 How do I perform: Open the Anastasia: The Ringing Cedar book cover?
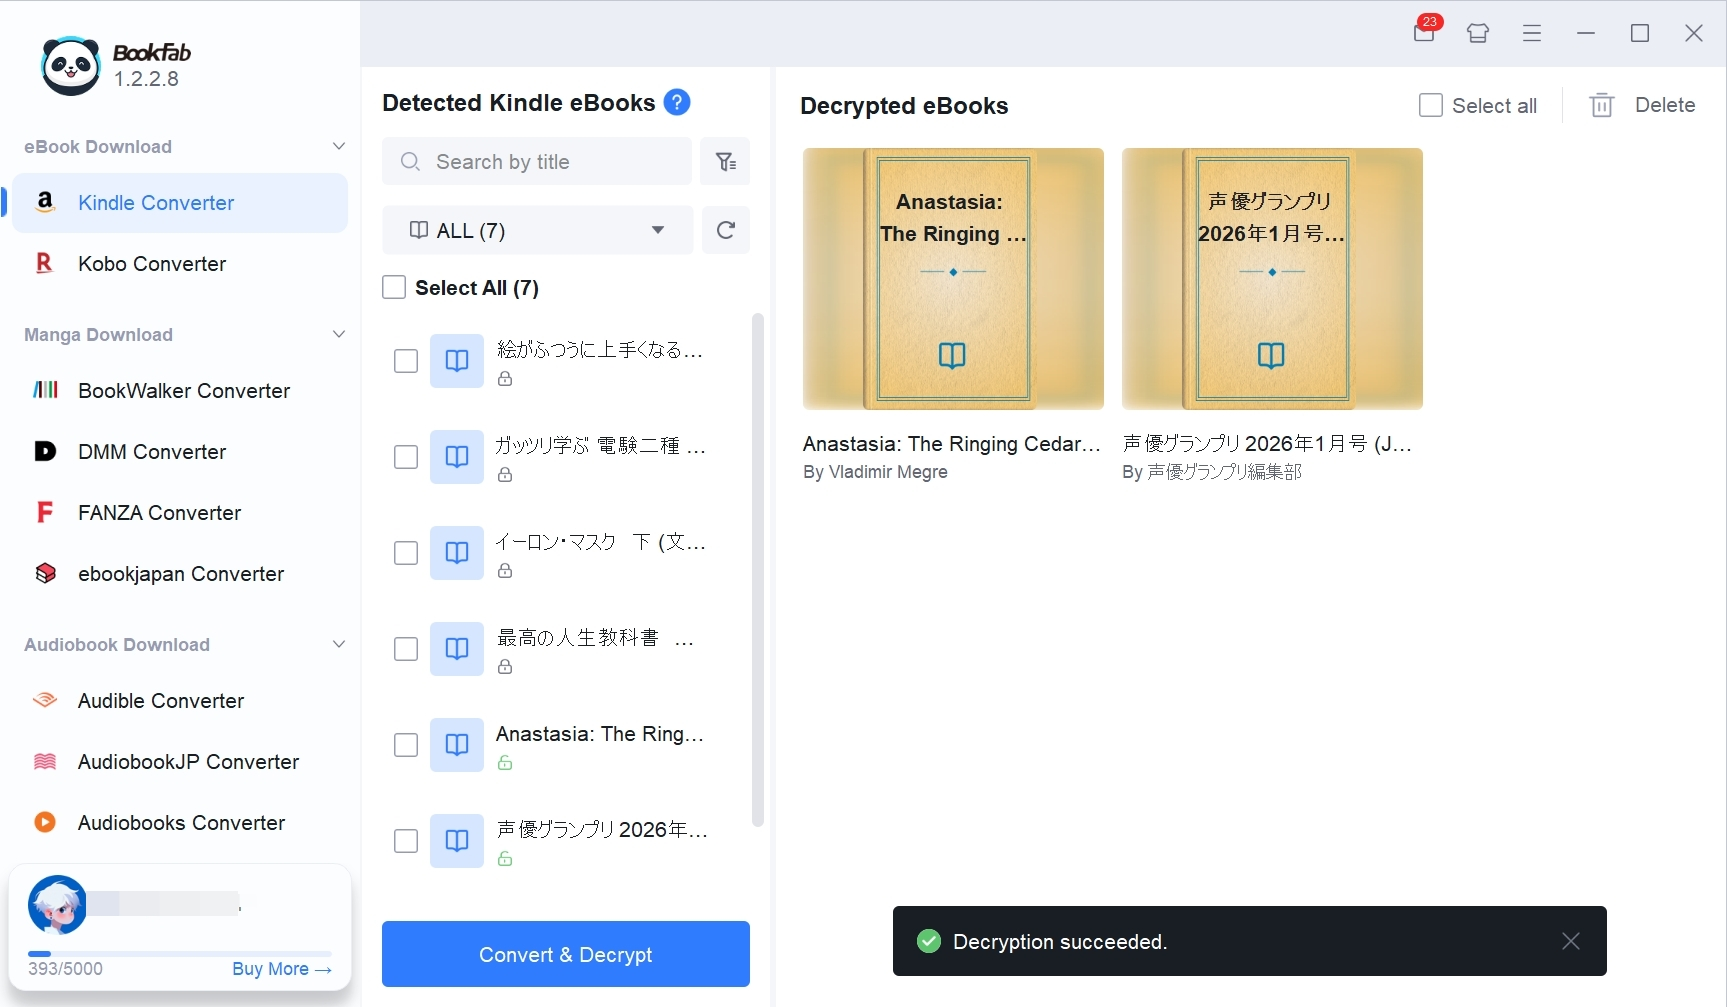tap(953, 278)
